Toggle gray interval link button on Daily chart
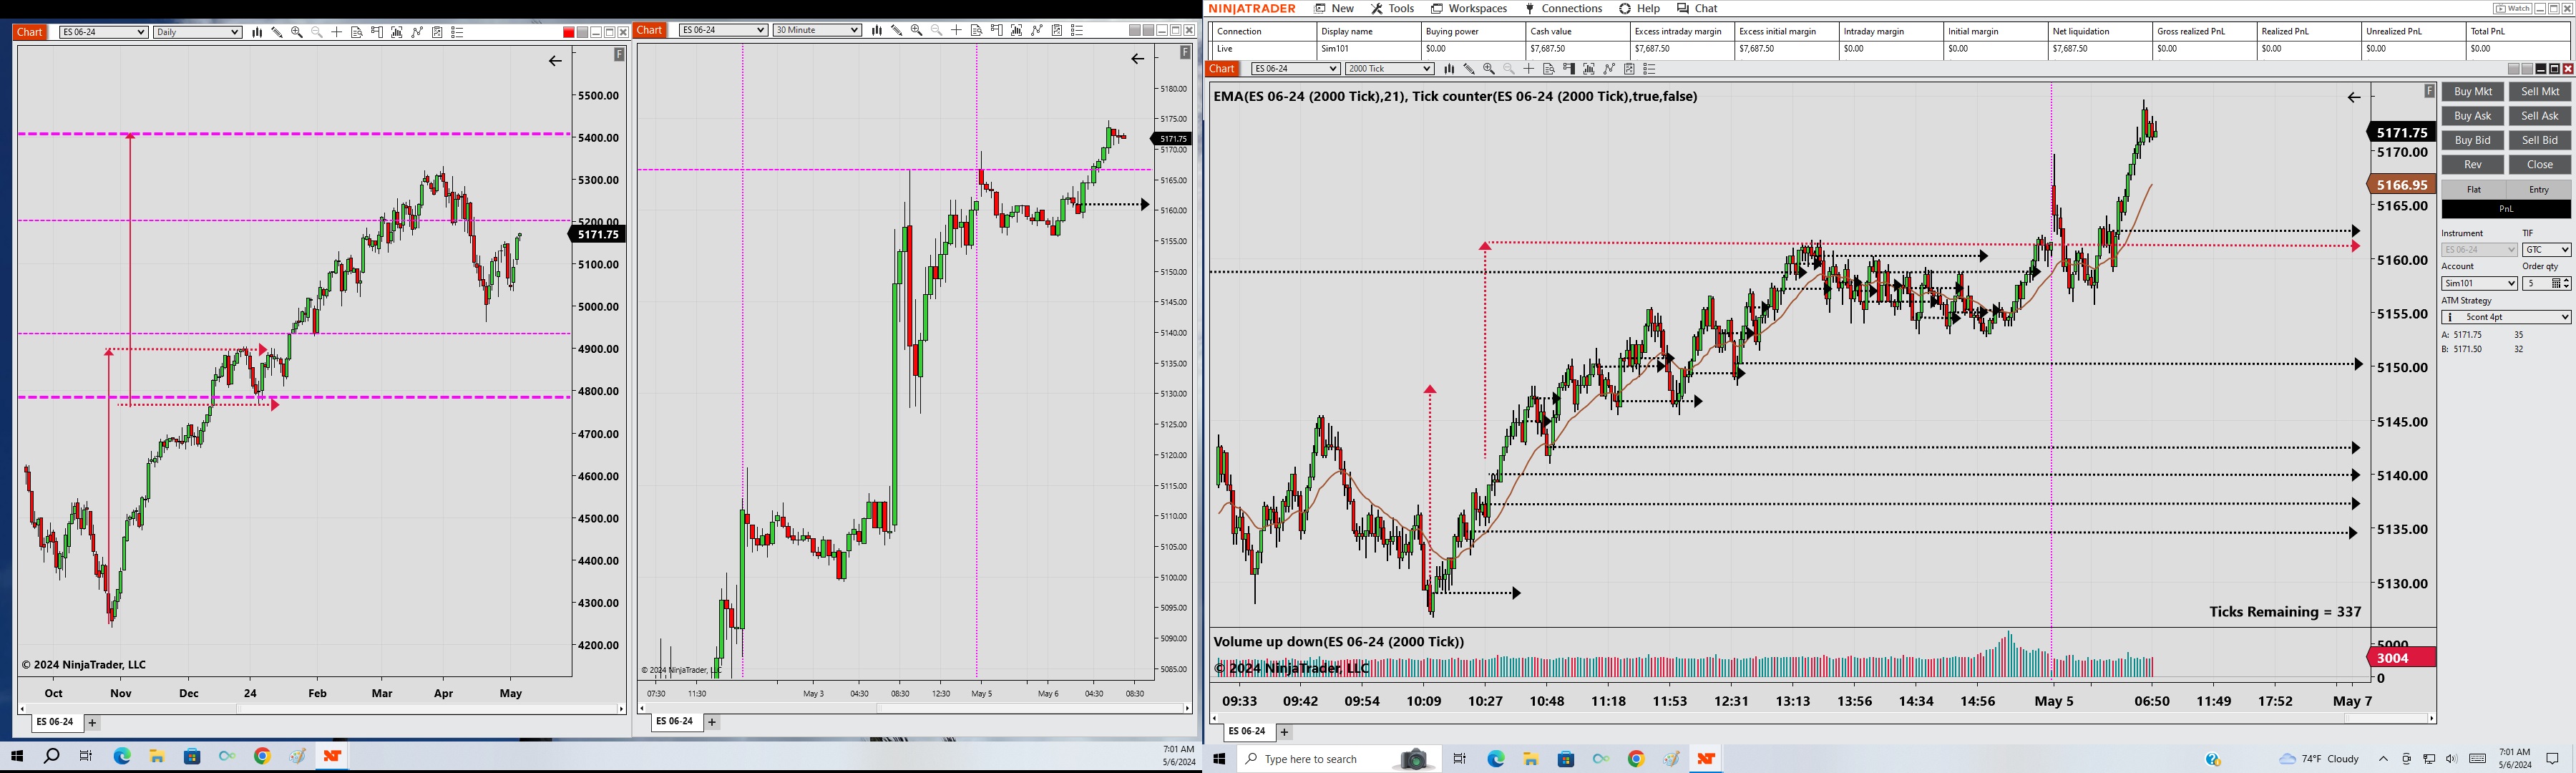The image size is (2576, 773). click(583, 32)
